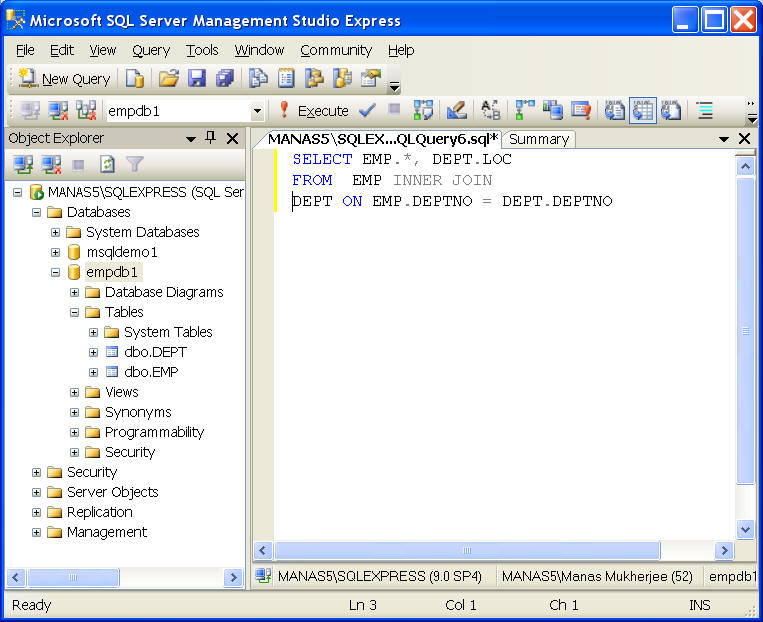763x622 pixels.
Task: Close the Object Explorer panel
Action: (233, 139)
